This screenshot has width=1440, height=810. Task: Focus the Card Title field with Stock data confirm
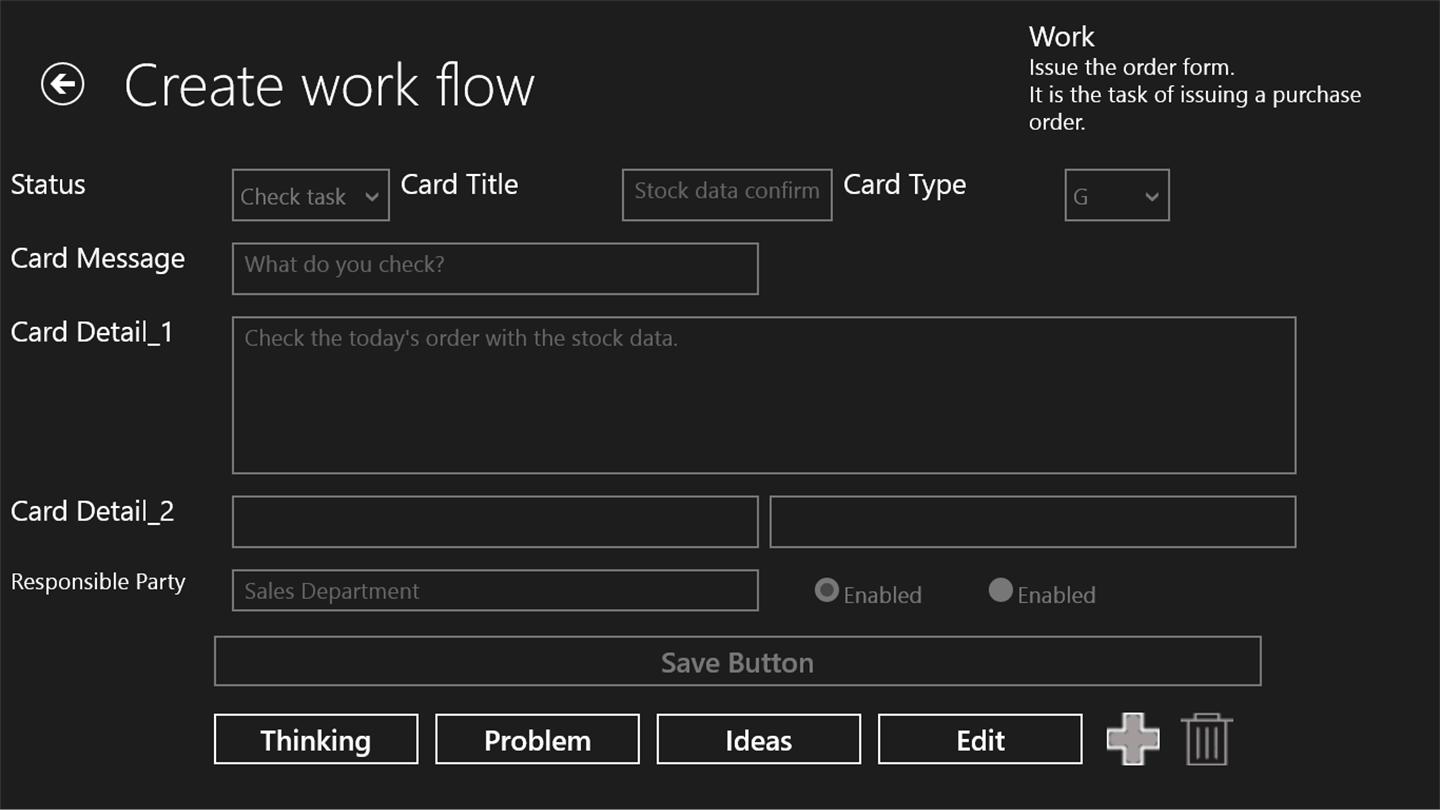pos(727,195)
